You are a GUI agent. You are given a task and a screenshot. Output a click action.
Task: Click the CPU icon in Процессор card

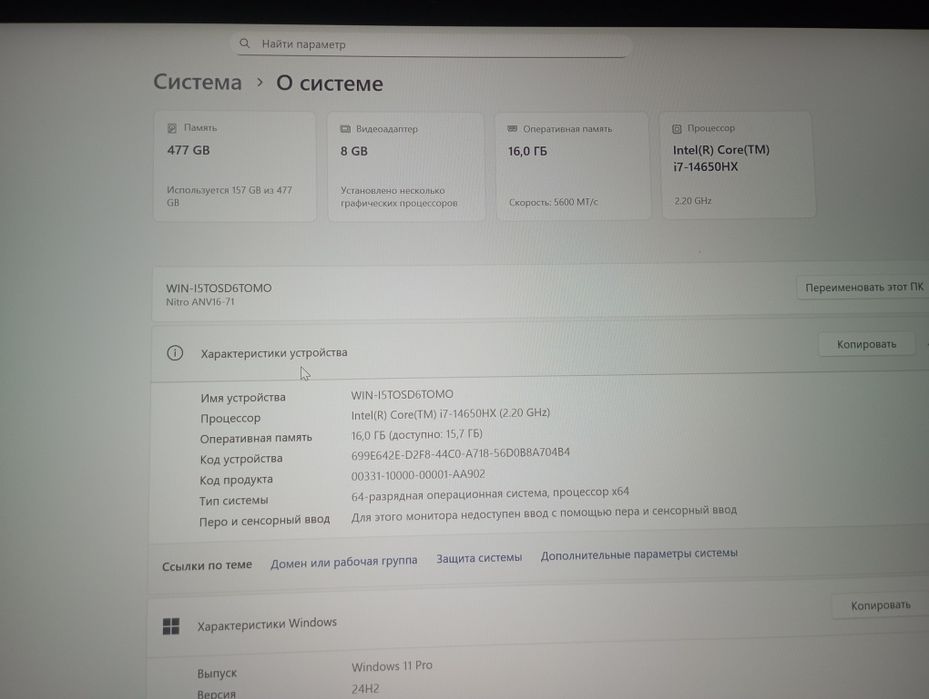click(x=677, y=129)
